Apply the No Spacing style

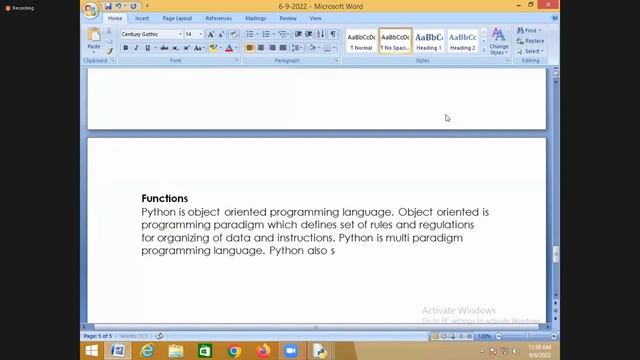(x=395, y=41)
